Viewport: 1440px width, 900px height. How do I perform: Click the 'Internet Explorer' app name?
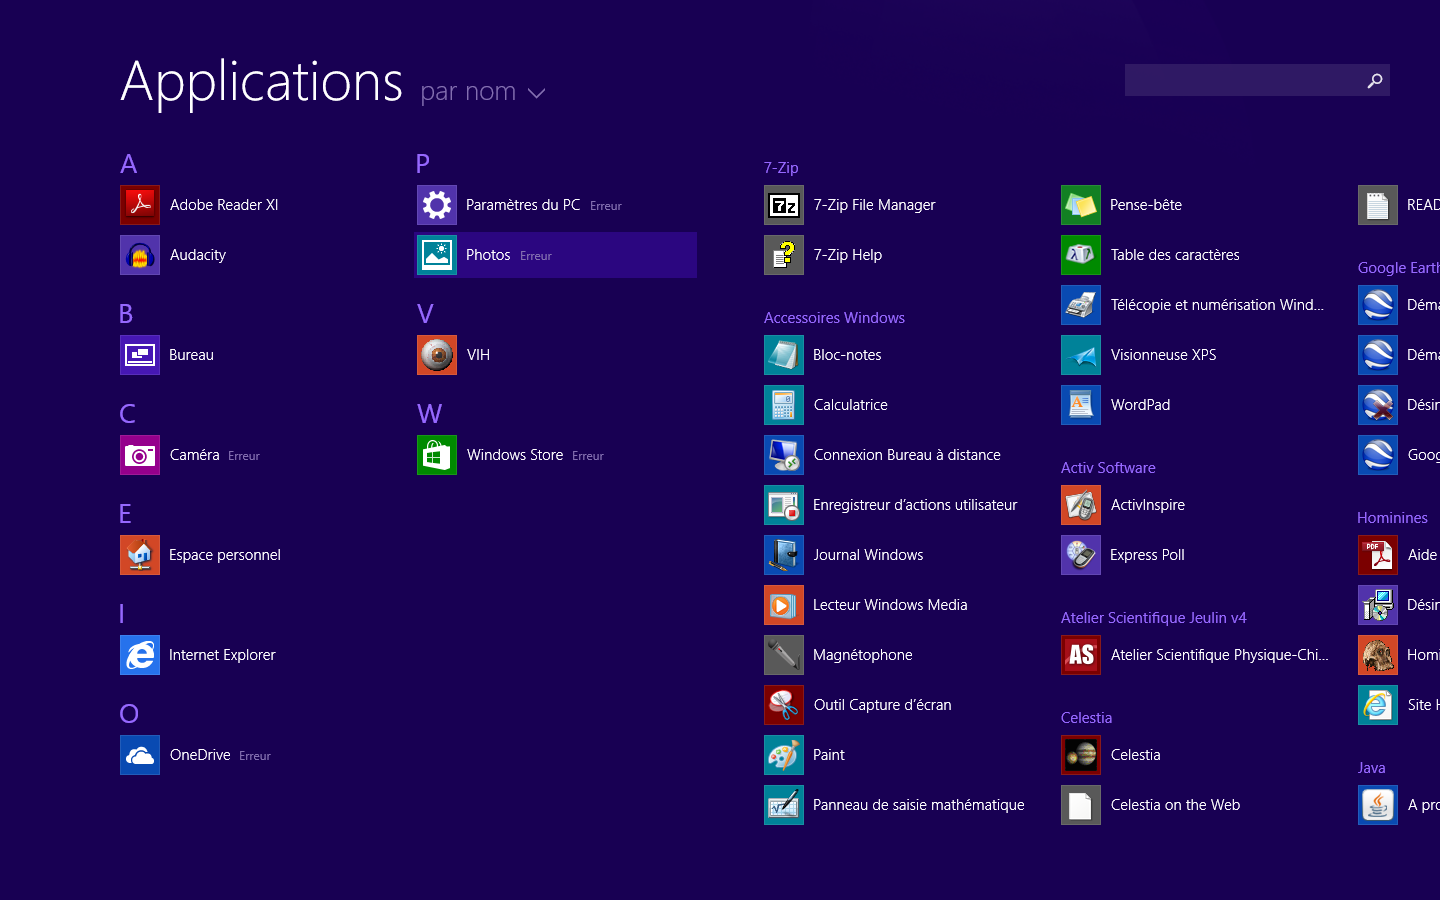tap(222, 655)
